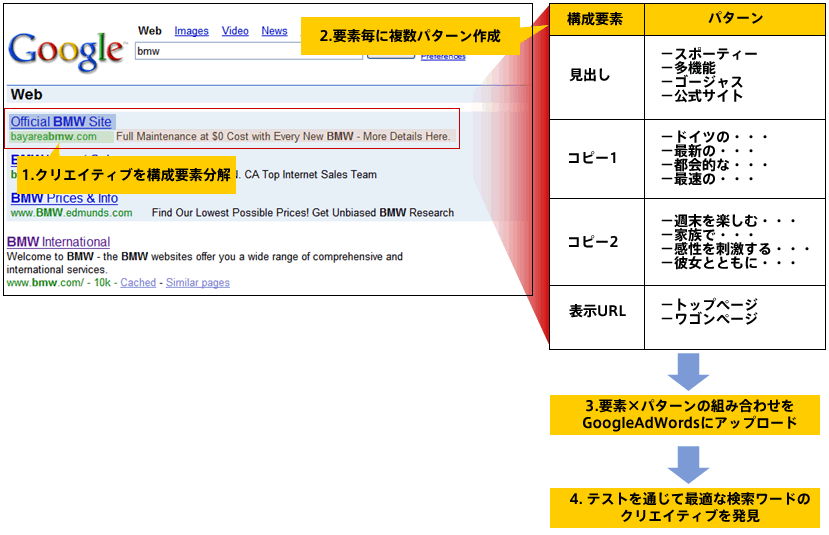
Task: Click the step 2 要素毎に複数パターン作成 callout
Action: (x=410, y=36)
